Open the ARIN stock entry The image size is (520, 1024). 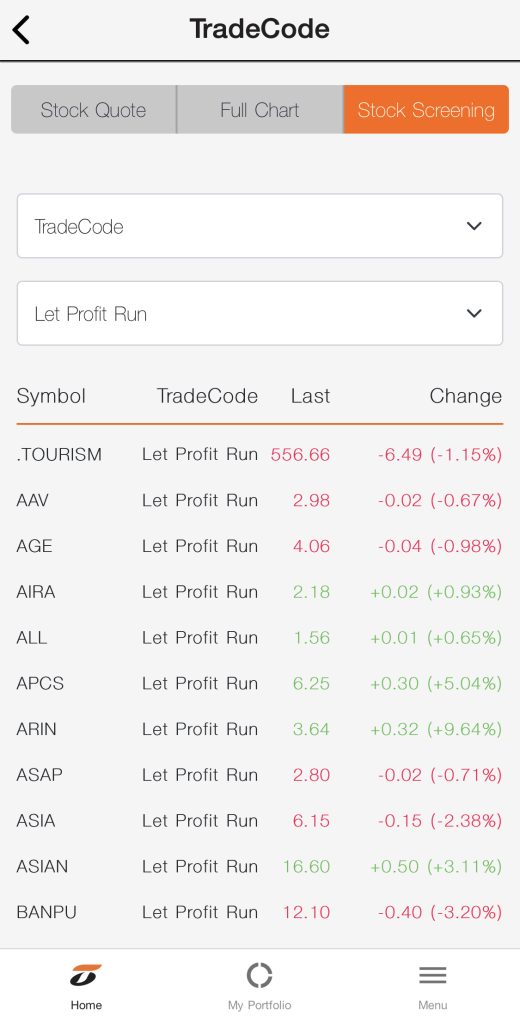coord(259,729)
